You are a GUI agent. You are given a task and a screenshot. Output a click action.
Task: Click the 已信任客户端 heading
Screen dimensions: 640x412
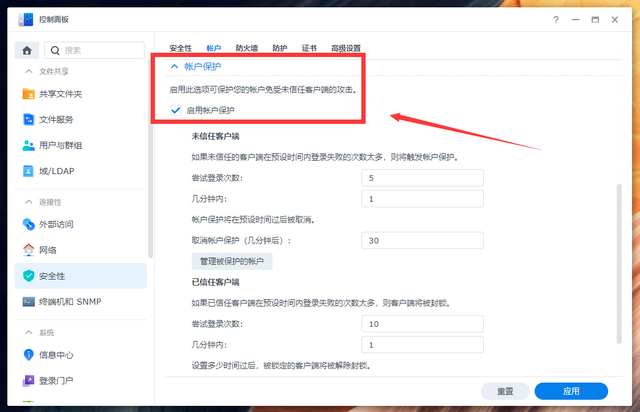click(x=216, y=282)
